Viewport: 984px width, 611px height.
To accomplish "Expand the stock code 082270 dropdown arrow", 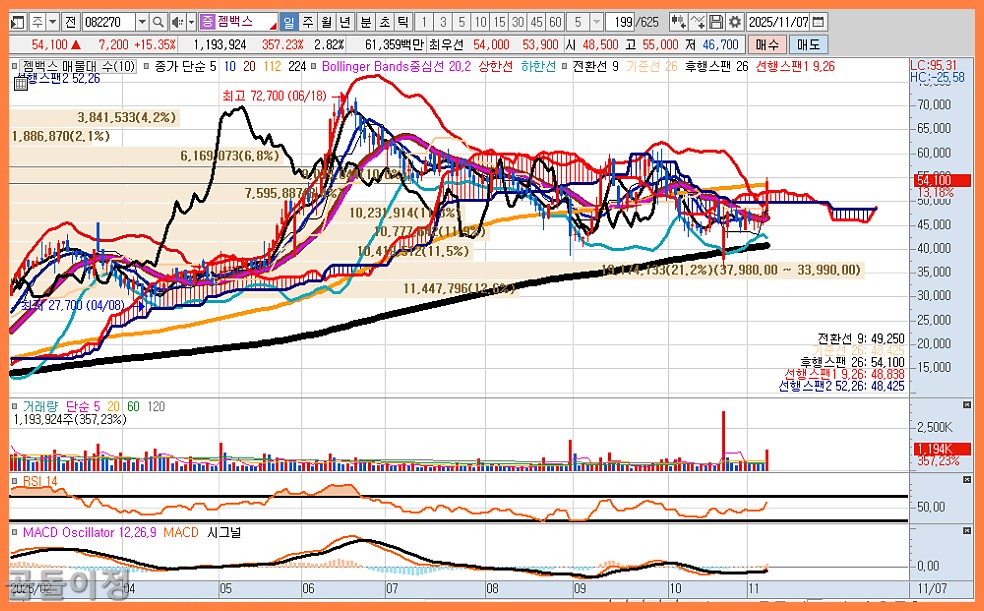I will pyautogui.click(x=142, y=23).
